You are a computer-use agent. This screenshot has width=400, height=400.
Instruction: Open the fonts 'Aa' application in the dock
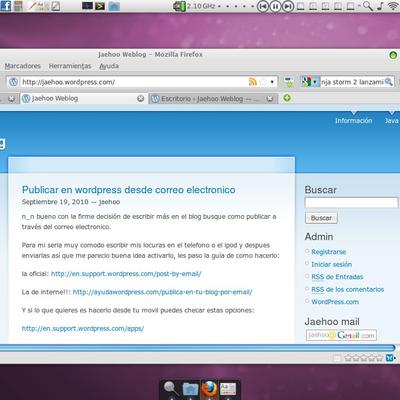tap(228, 389)
